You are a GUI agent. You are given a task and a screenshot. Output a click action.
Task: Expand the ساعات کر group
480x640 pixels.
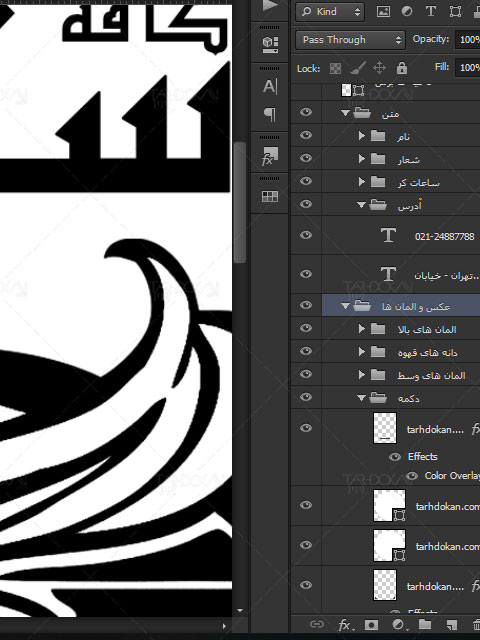(x=362, y=181)
